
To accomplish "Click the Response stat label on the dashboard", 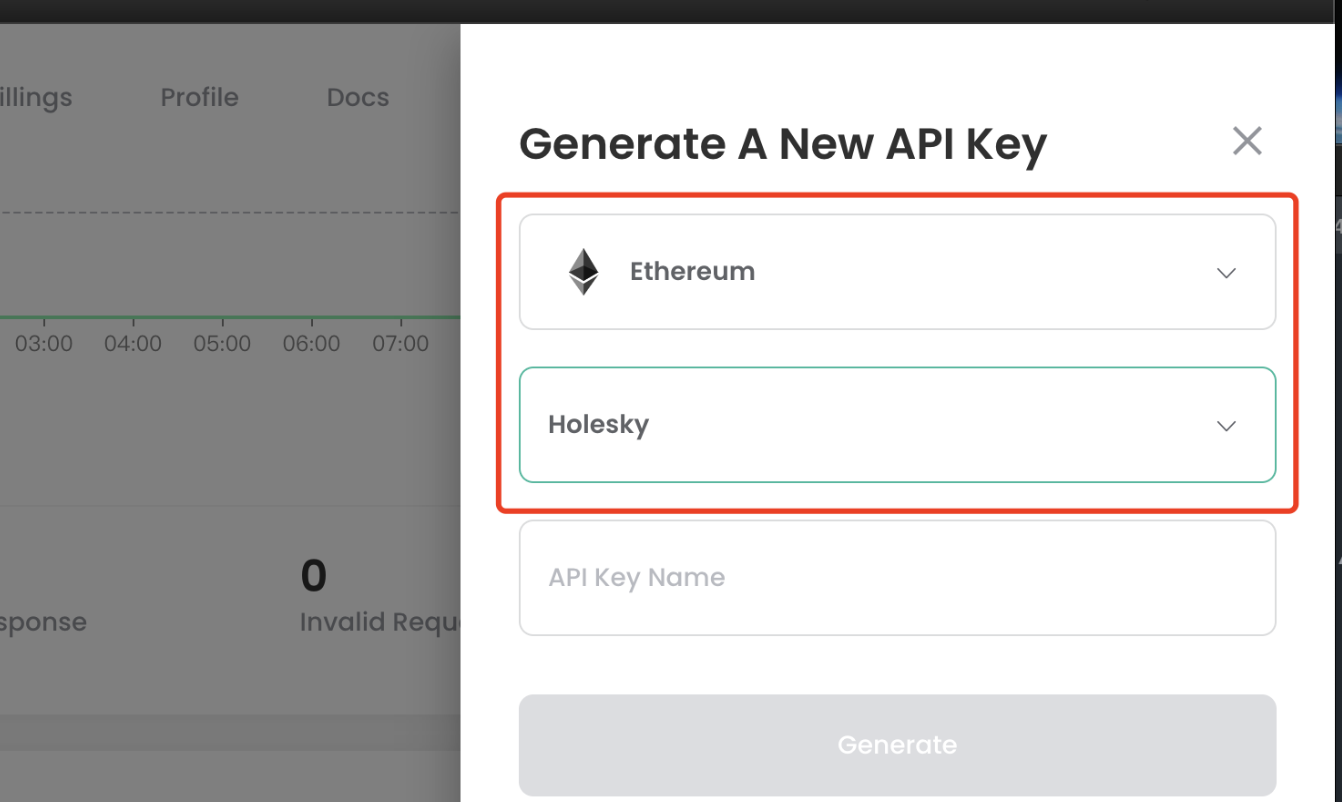I will tap(43, 622).
